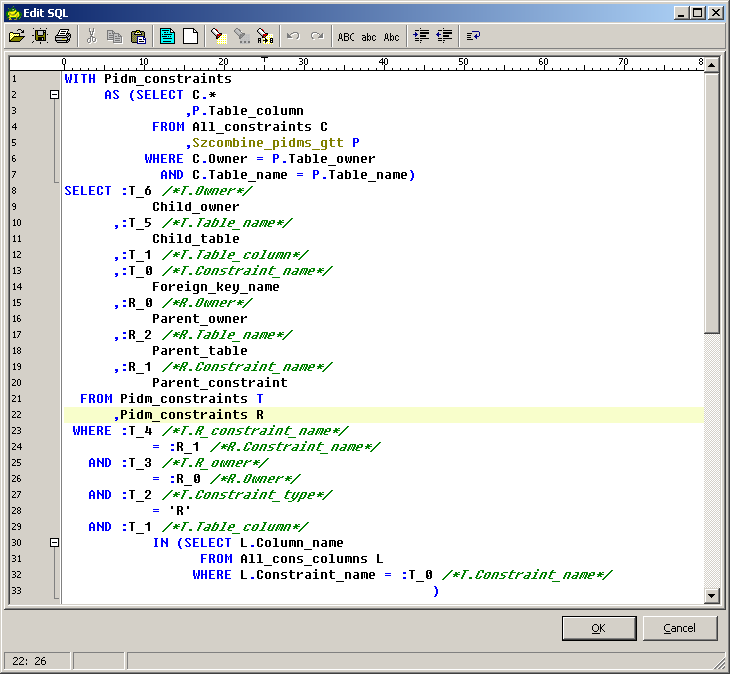This screenshot has height=674, width=730.
Task: Open the Find and Replace icon
Action: pos(264,36)
